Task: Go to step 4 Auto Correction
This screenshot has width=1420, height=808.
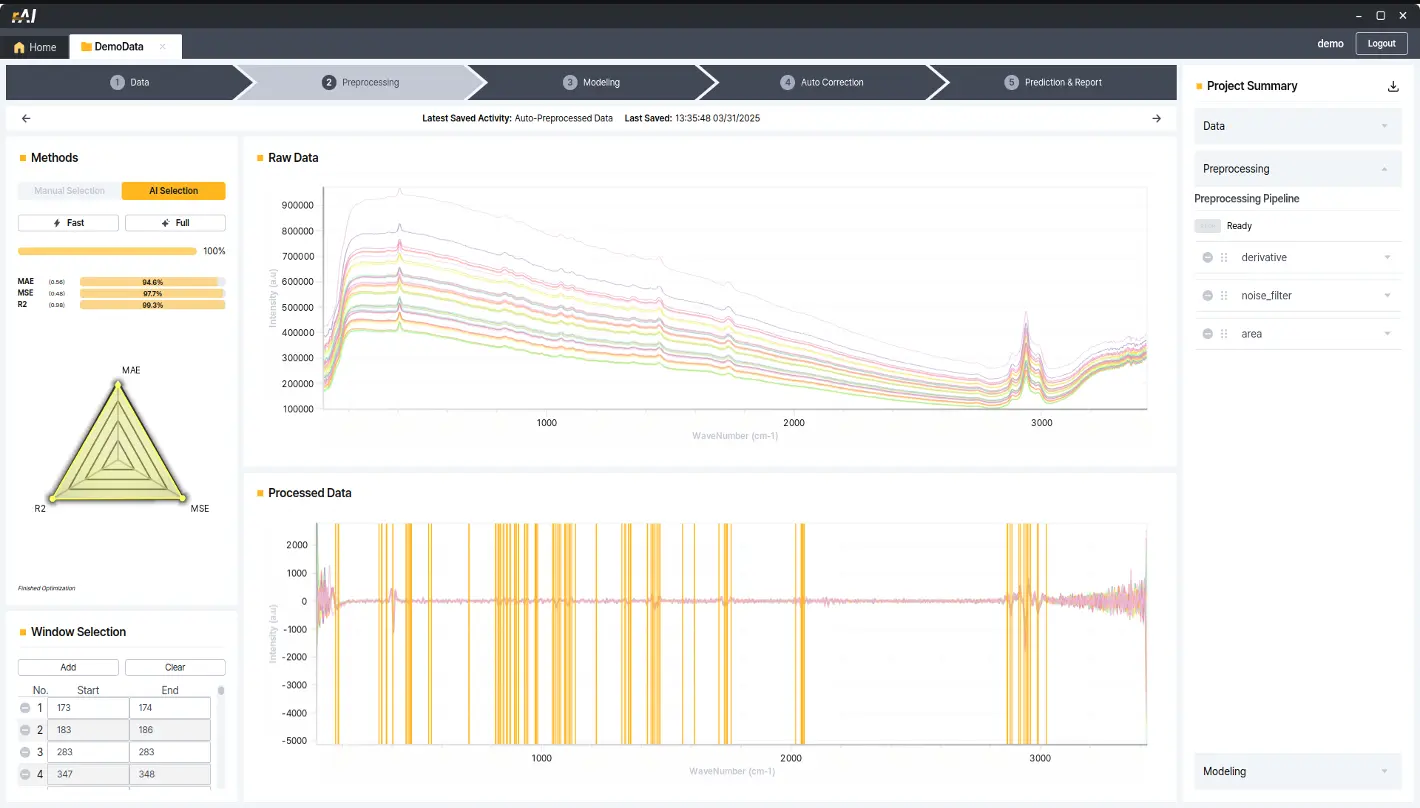Action: pos(822,82)
